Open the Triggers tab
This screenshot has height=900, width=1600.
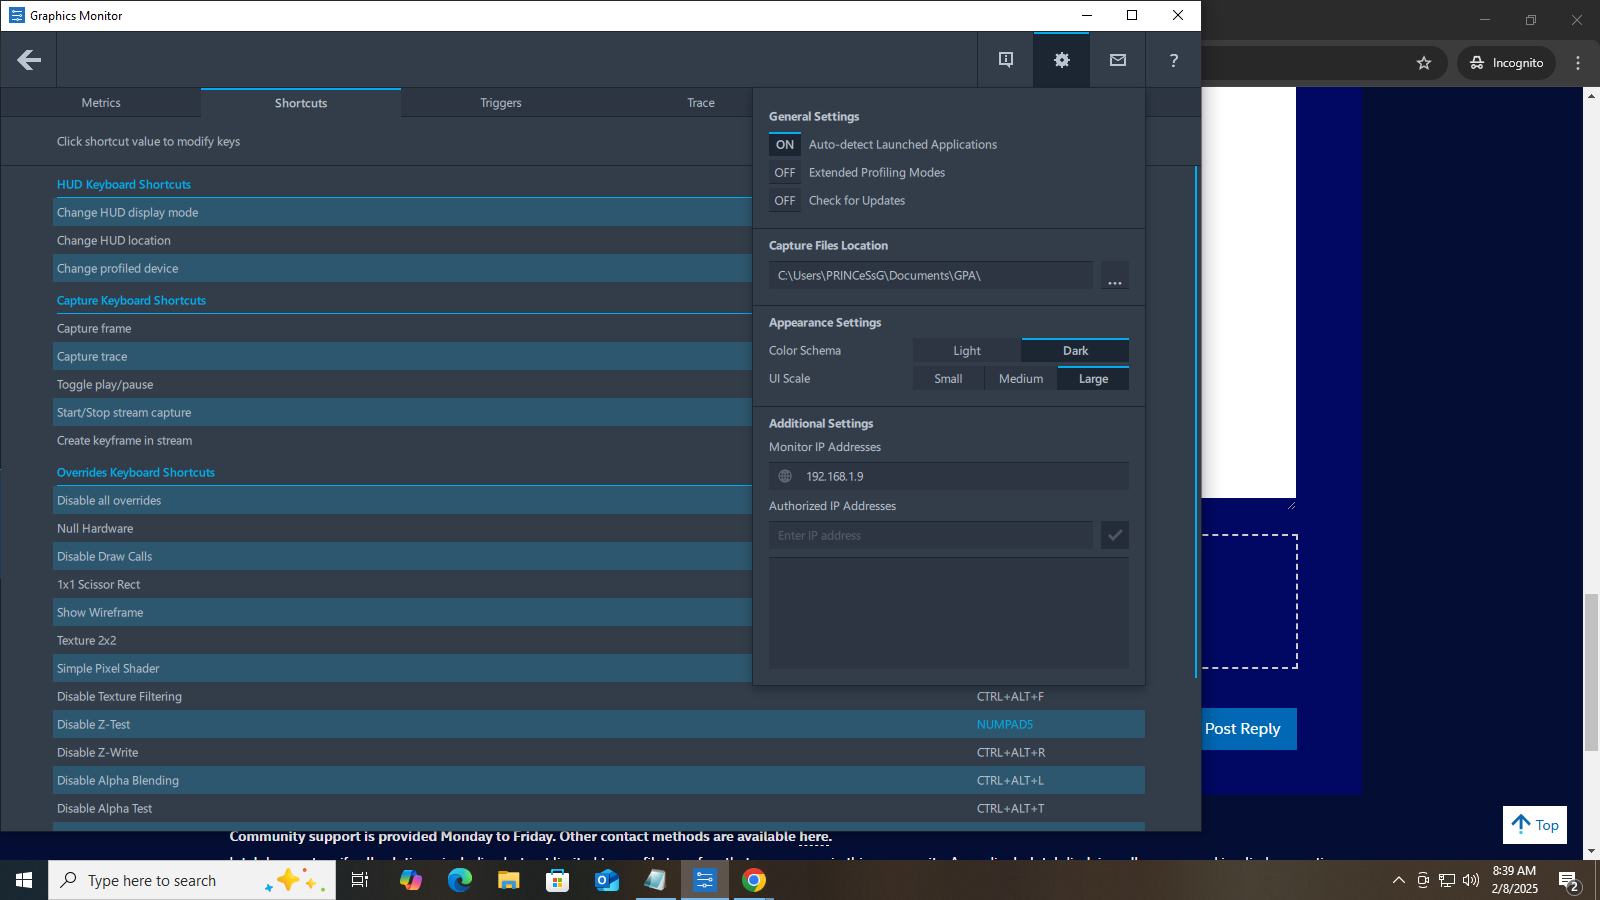(500, 103)
